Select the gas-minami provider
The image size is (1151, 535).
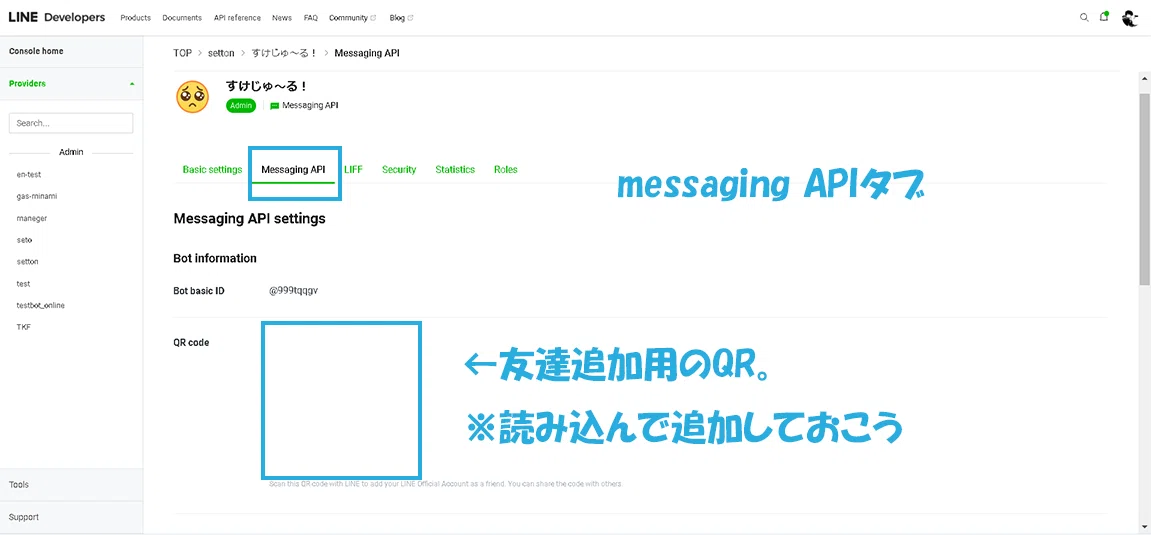[37, 197]
